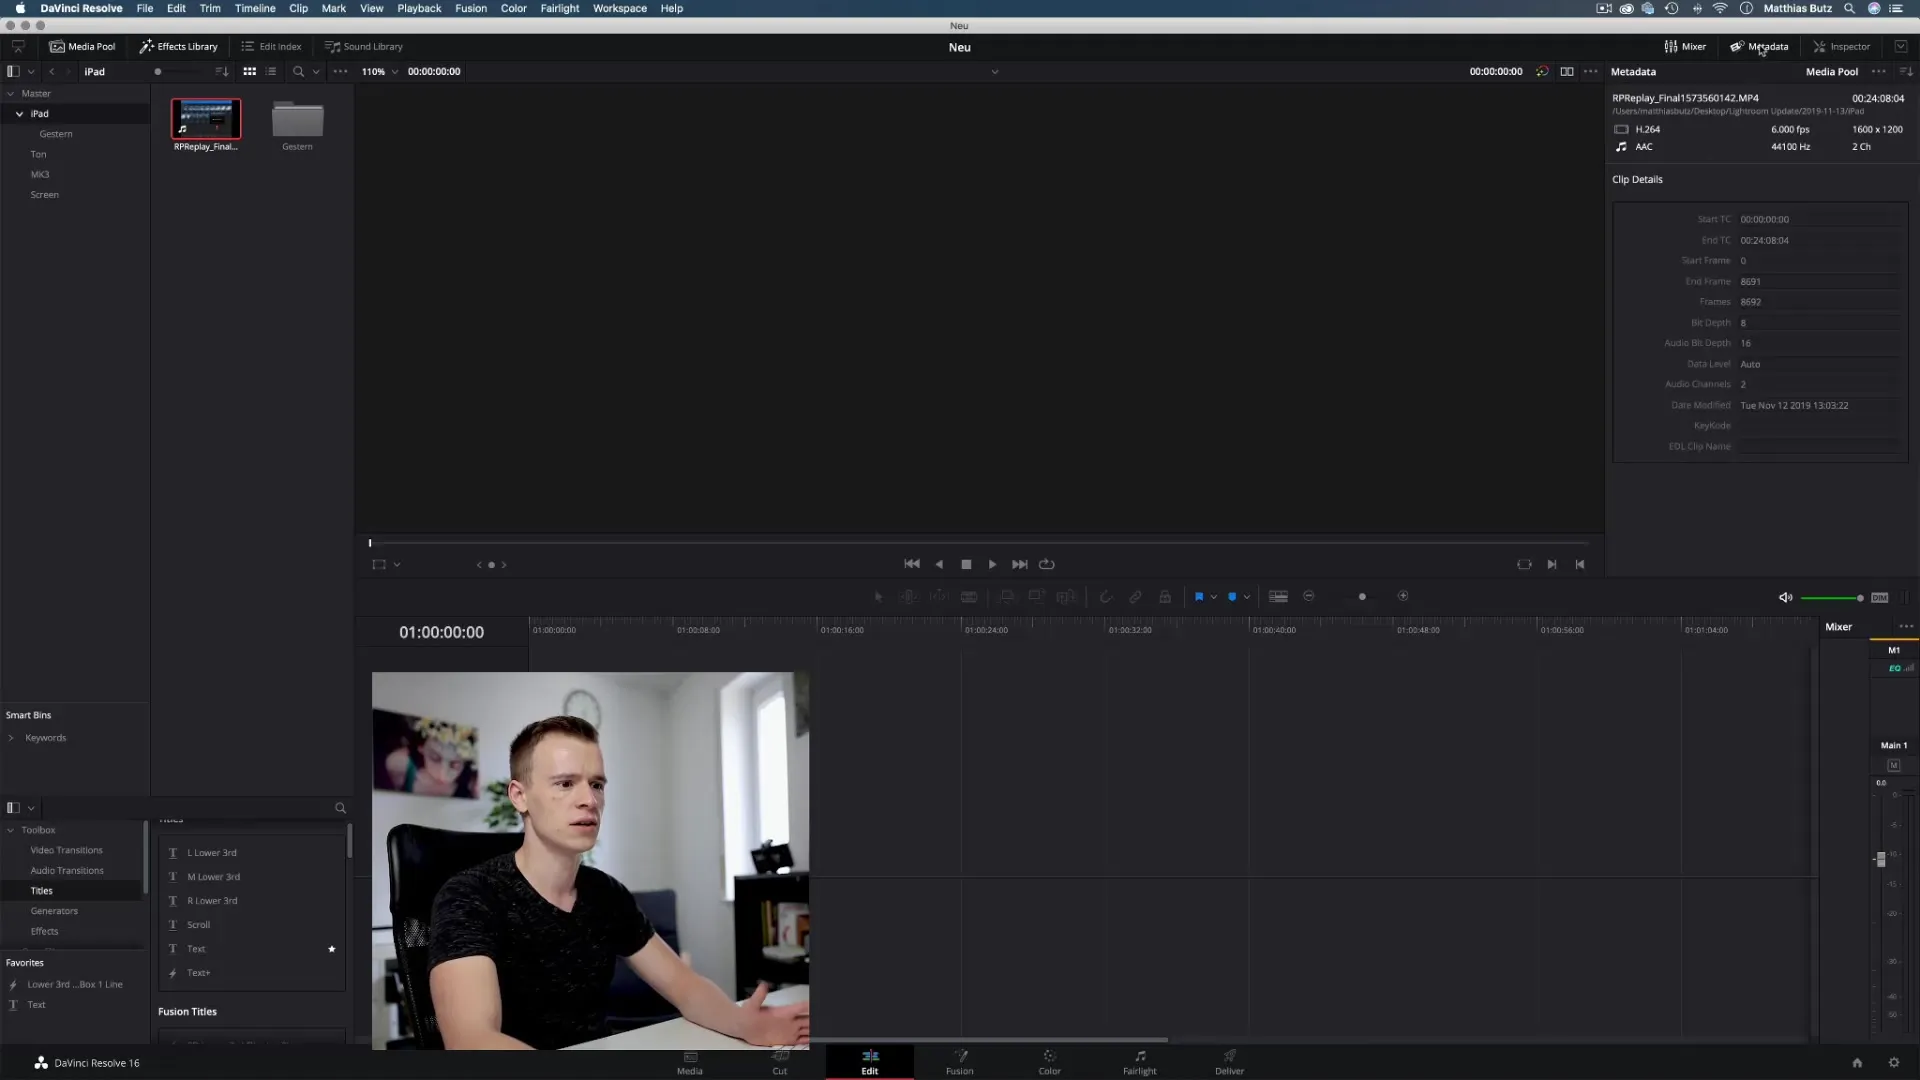Toggle timeline snapping magnet icon
The height and width of the screenshot is (1080, 1920).
pos(1106,597)
